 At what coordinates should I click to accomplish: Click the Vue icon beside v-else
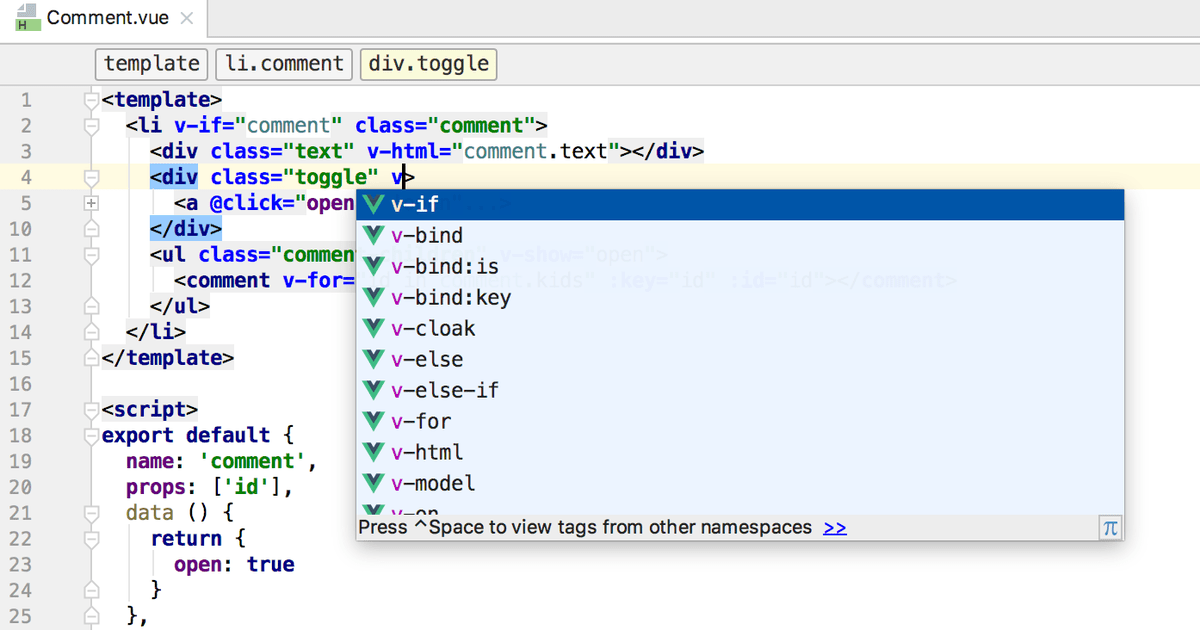[373, 359]
